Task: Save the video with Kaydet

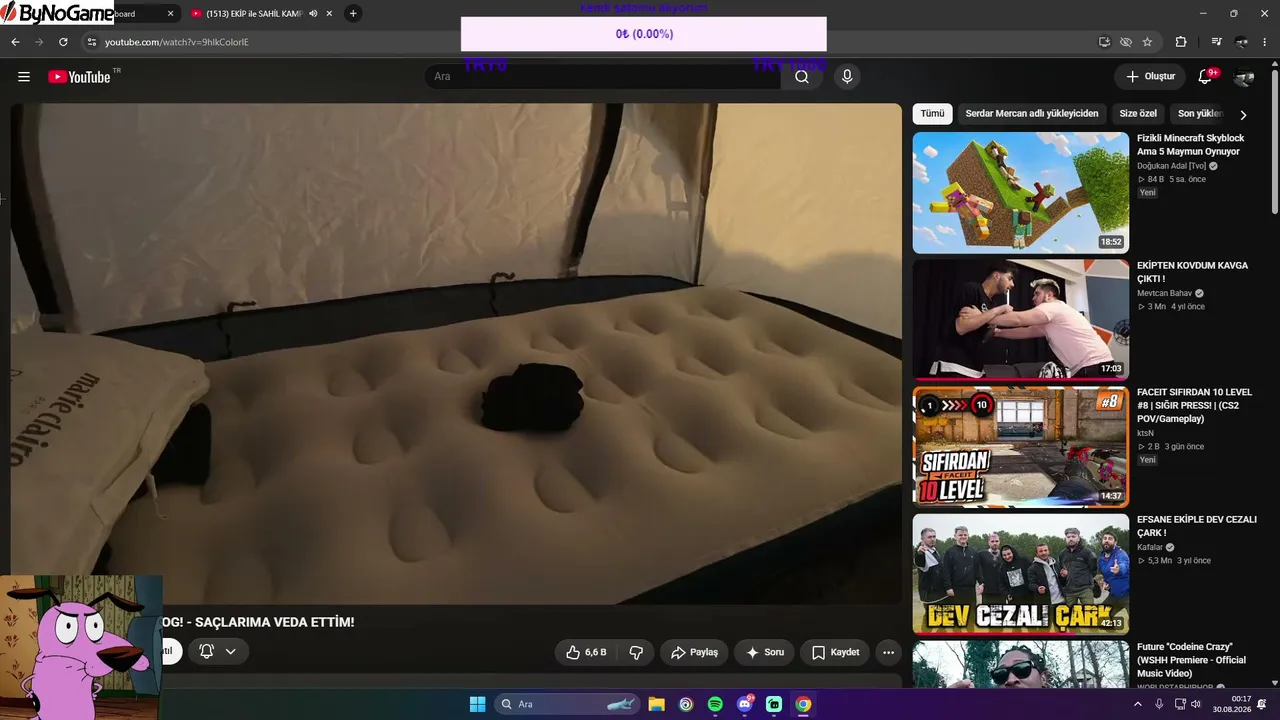Action: click(835, 652)
